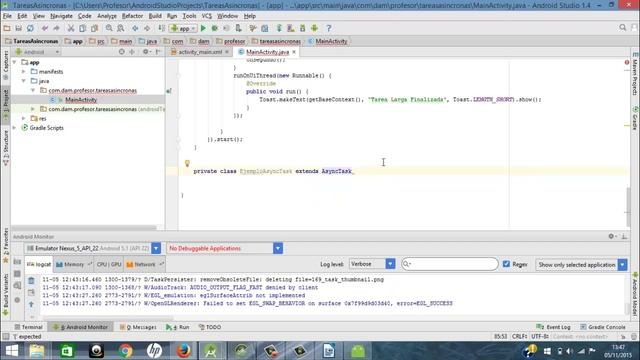This screenshot has height=360, width=640.
Task: Open the TODO tool window
Action: coord(210,327)
